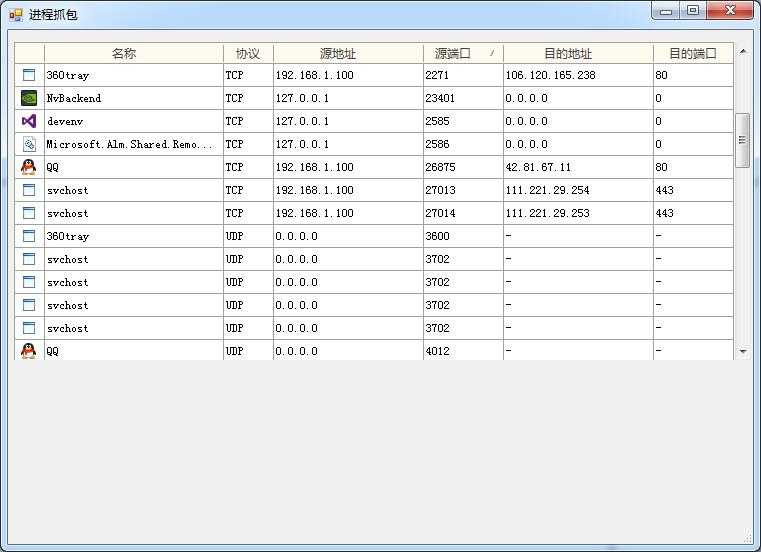Click destination port 443 for 111.221.29.254

(x=664, y=190)
